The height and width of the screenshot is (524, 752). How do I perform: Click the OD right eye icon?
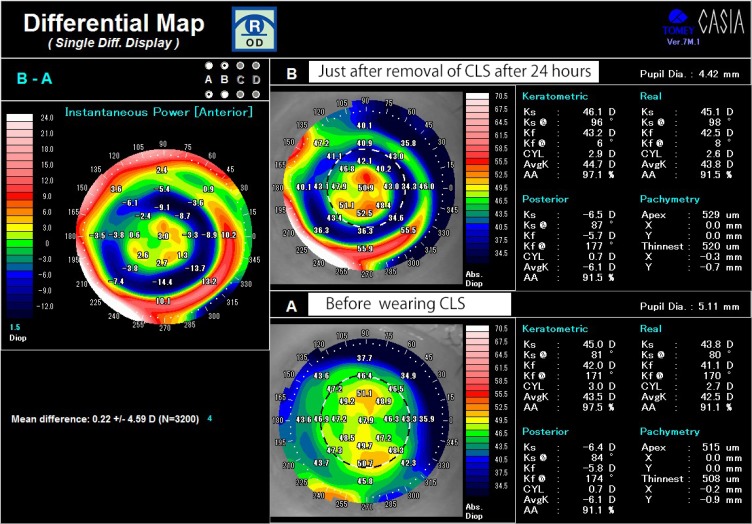click(254, 29)
